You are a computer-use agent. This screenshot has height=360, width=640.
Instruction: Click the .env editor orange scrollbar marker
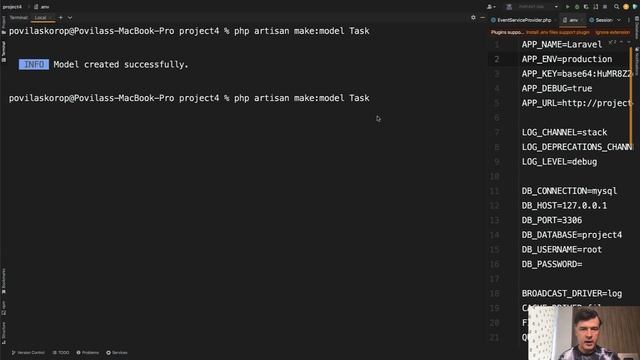(631, 97)
